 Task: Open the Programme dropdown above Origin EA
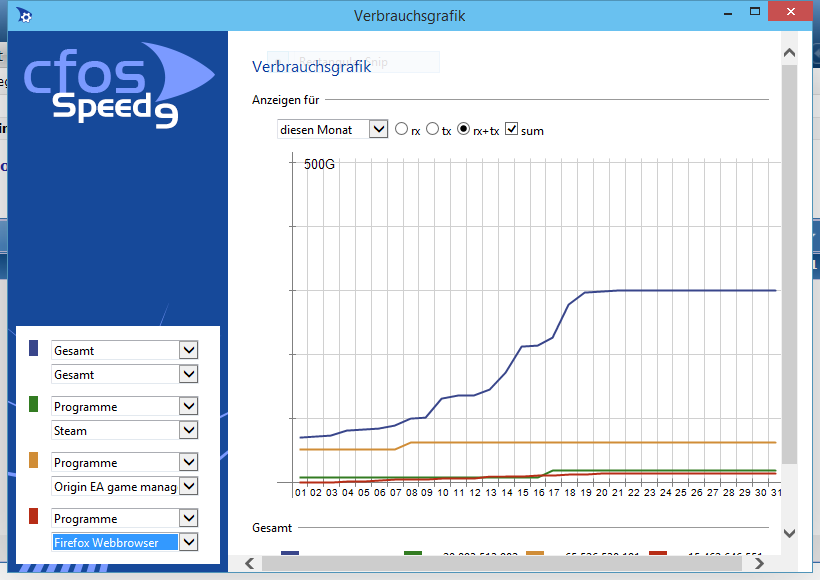pos(124,462)
